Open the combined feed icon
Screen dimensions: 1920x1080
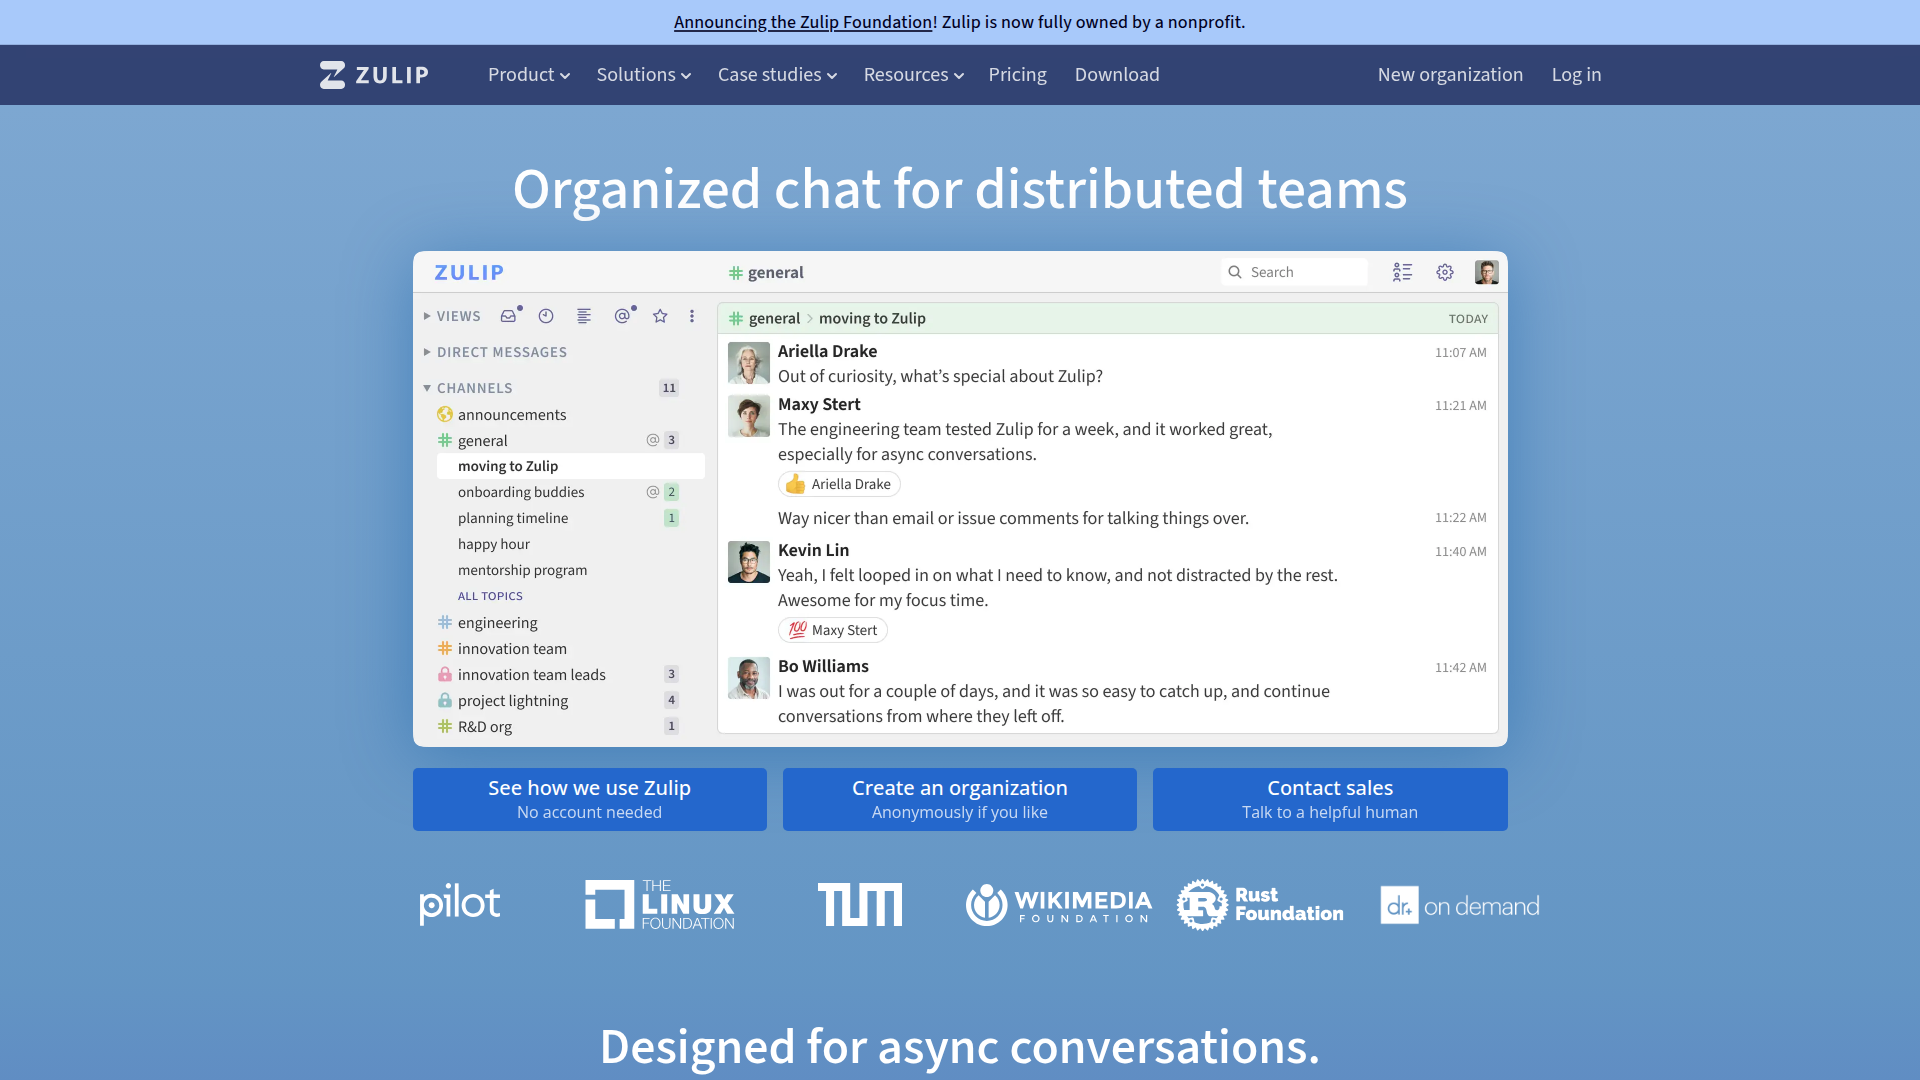[584, 316]
